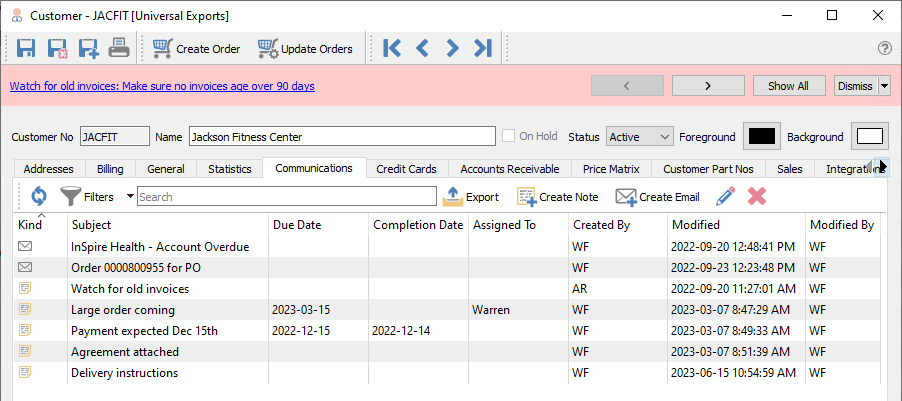Refresh the communications list

point(39,197)
